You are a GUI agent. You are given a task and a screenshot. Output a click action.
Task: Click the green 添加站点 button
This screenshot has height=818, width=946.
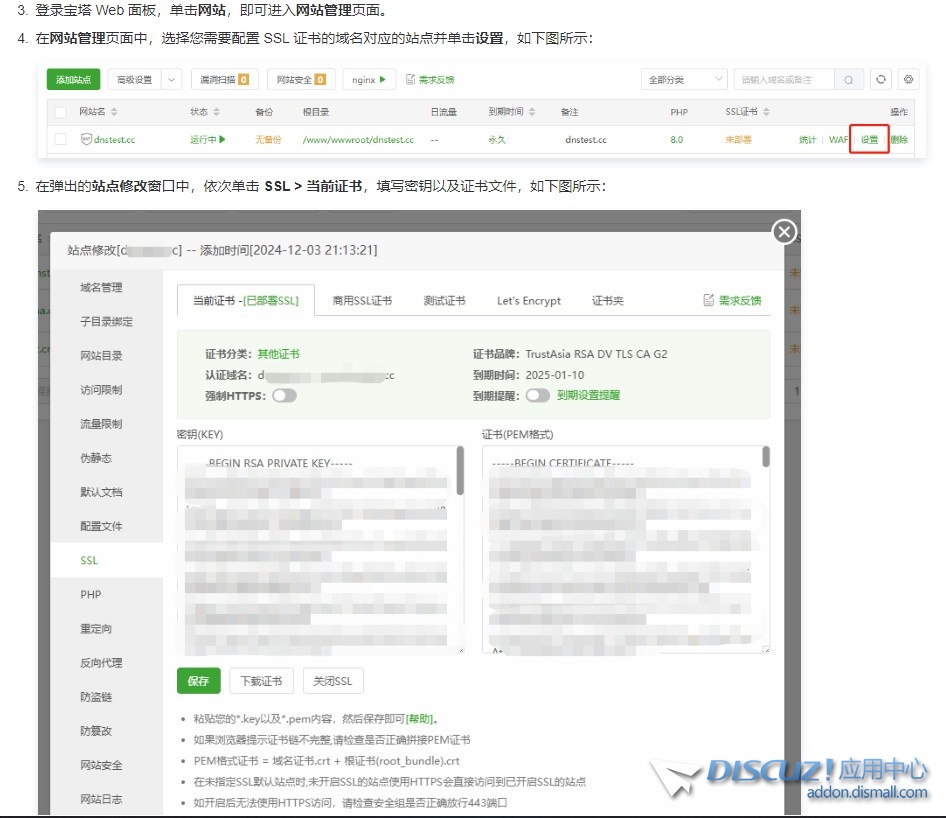(x=74, y=80)
